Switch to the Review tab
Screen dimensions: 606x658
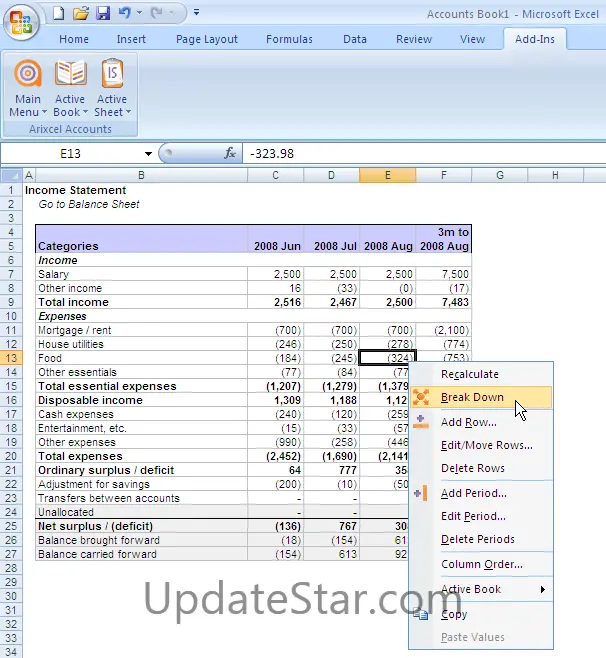tap(414, 39)
